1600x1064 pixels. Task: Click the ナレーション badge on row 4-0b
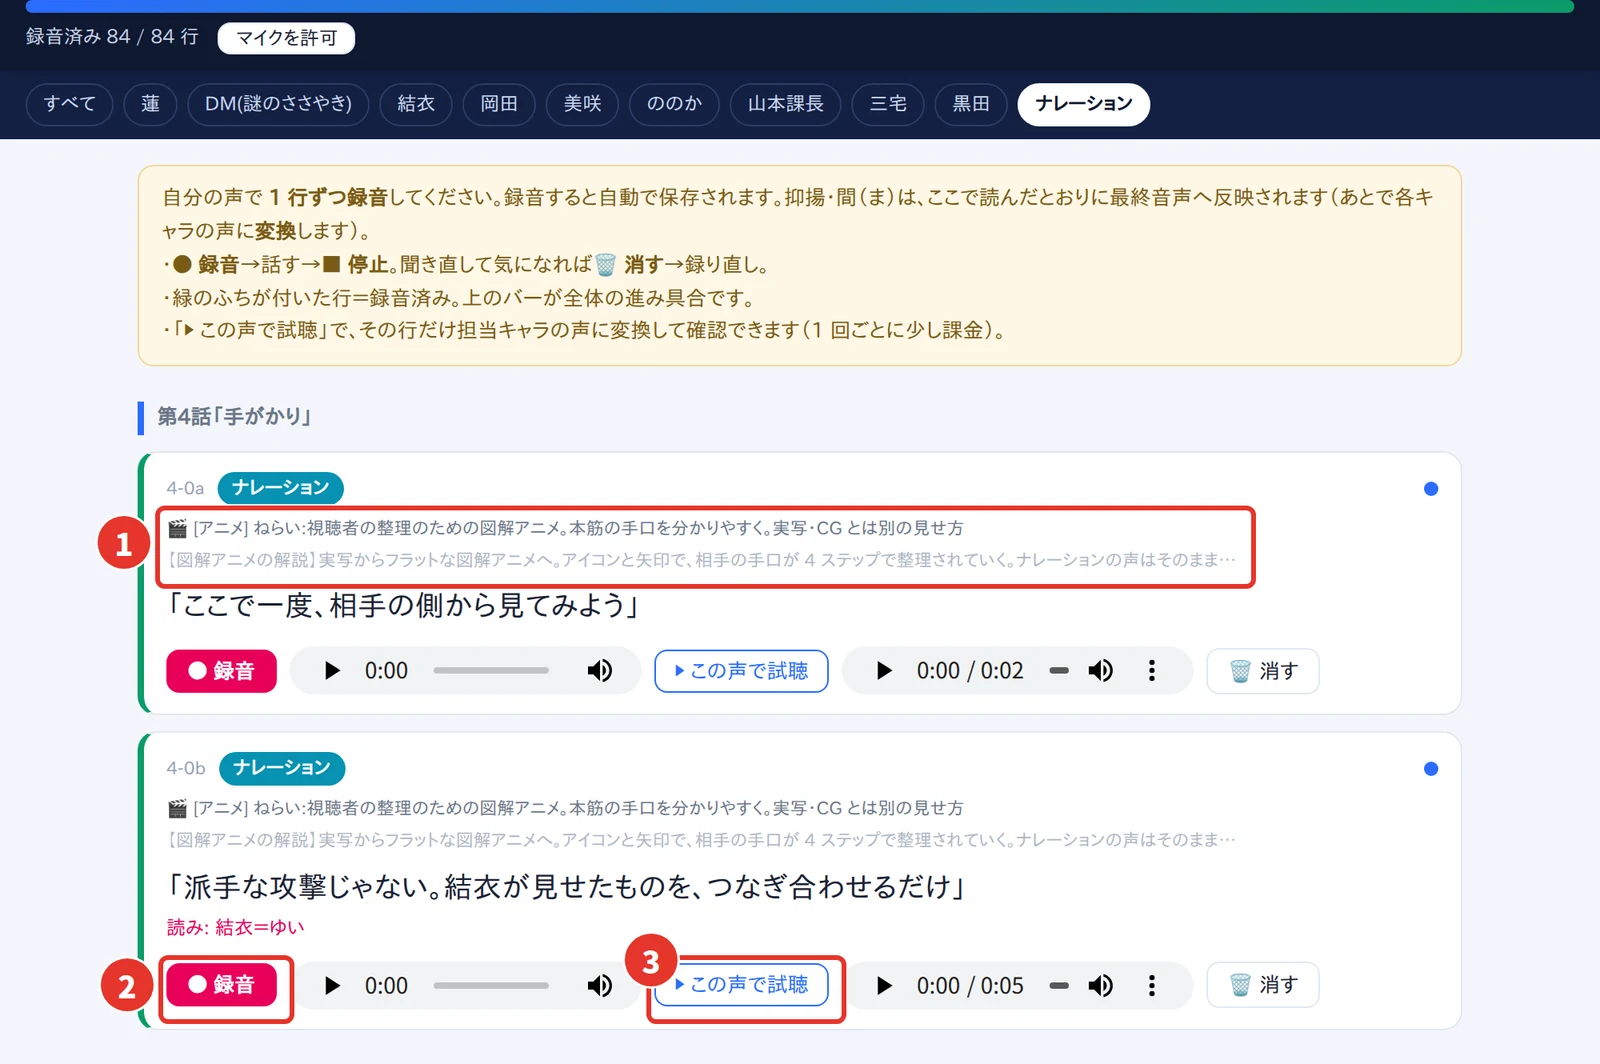coord(282,768)
